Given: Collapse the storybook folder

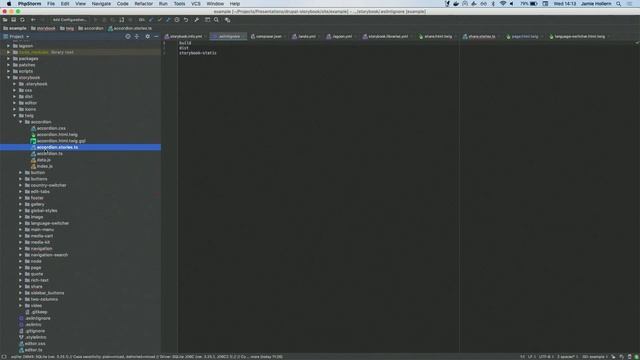Looking at the screenshot, I should click(9, 78).
